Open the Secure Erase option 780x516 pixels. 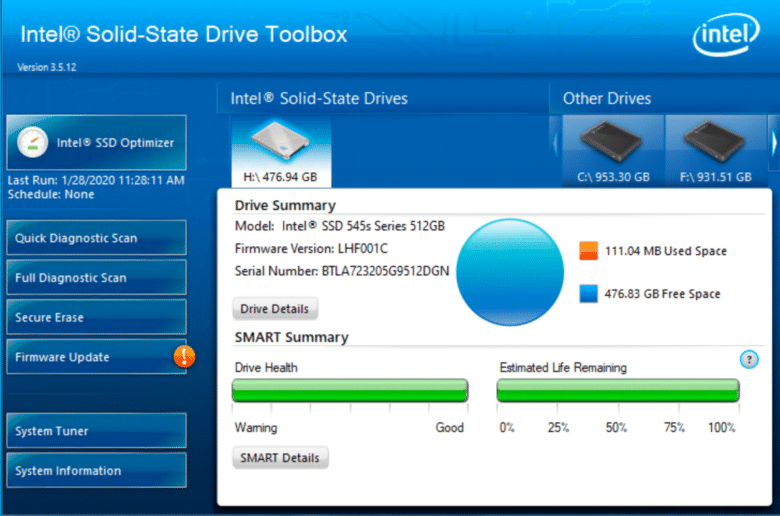(x=97, y=317)
